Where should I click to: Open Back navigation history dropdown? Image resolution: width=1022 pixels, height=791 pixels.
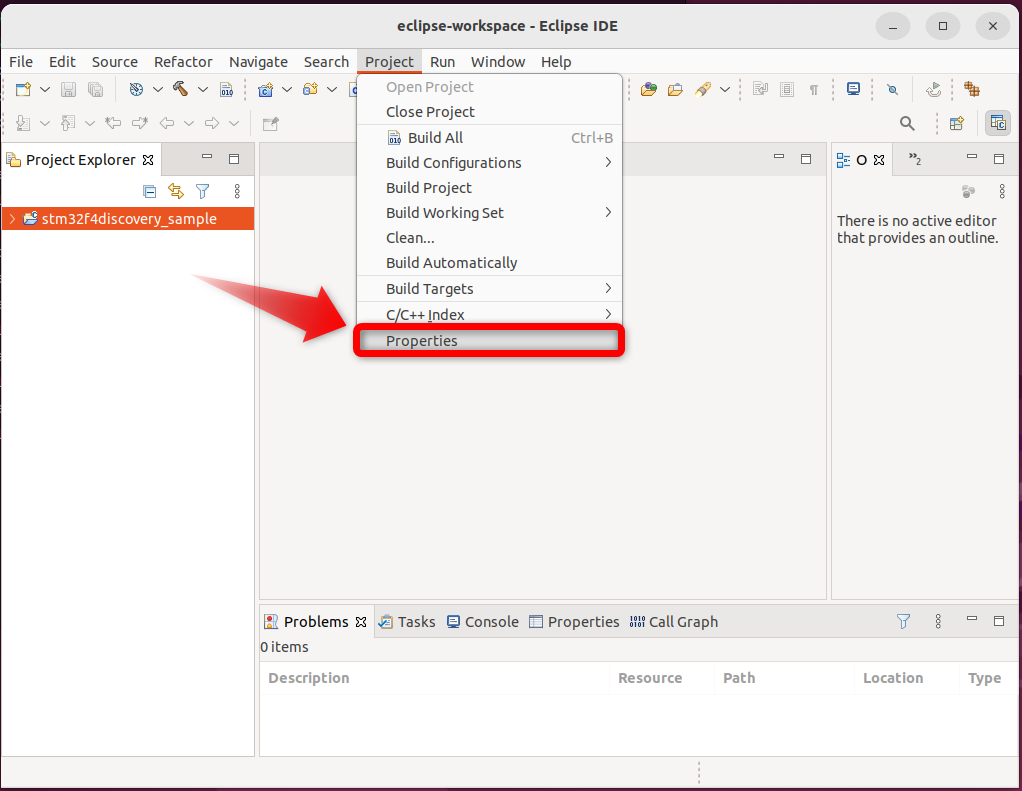189,123
